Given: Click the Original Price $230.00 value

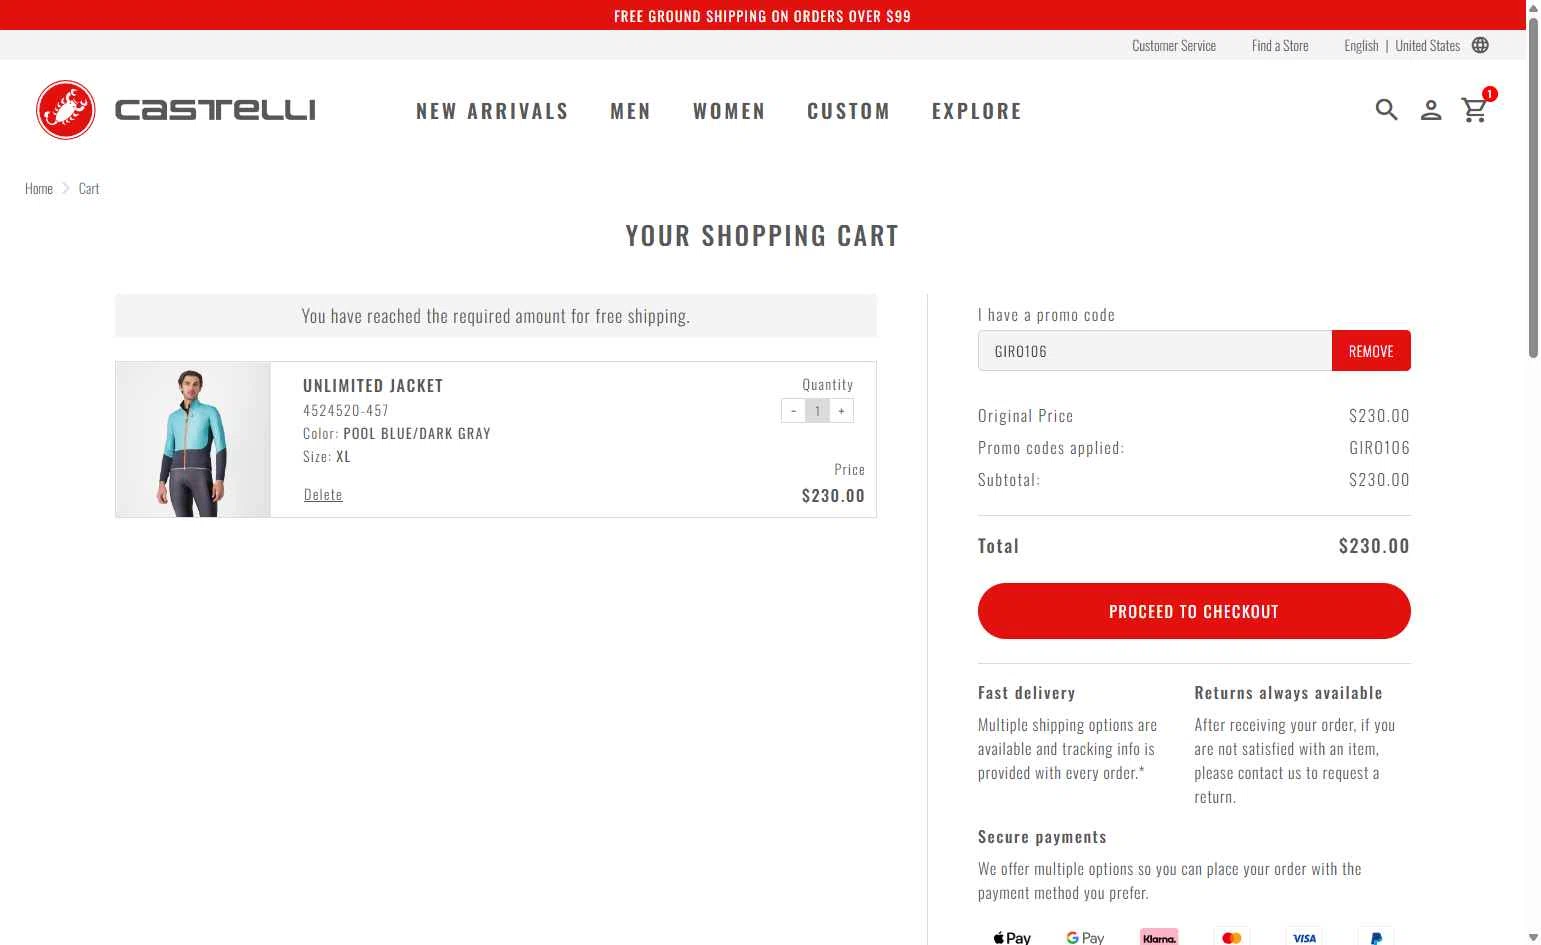Looking at the screenshot, I should click(x=1379, y=416).
